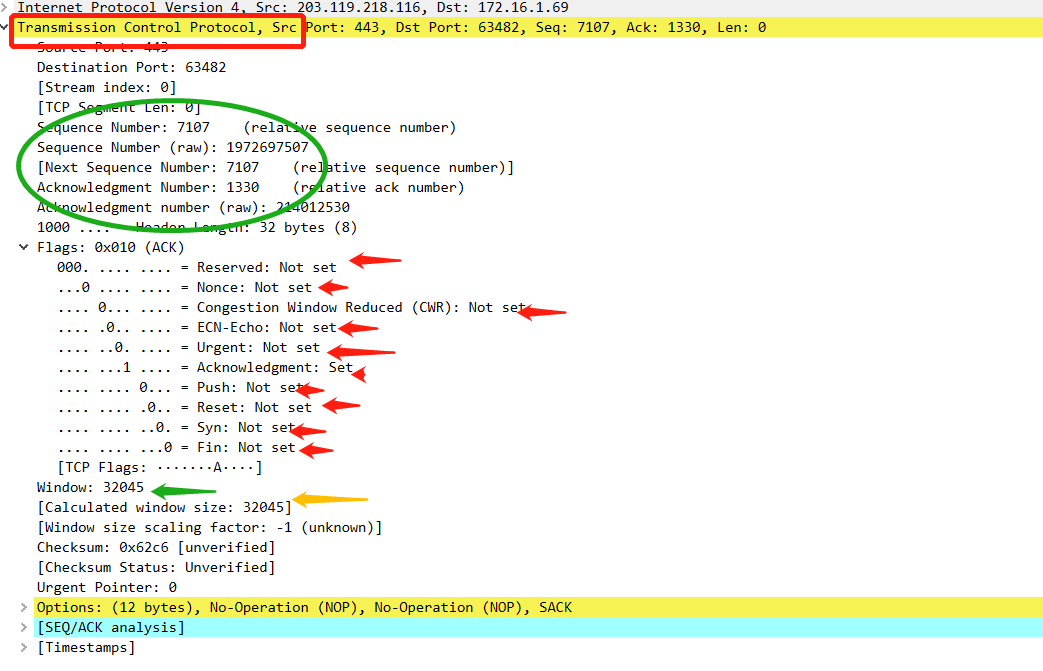The width and height of the screenshot is (1043, 671).
Task: Select the [TCP Flags: ·······A····] summary row
Action: (160, 468)
